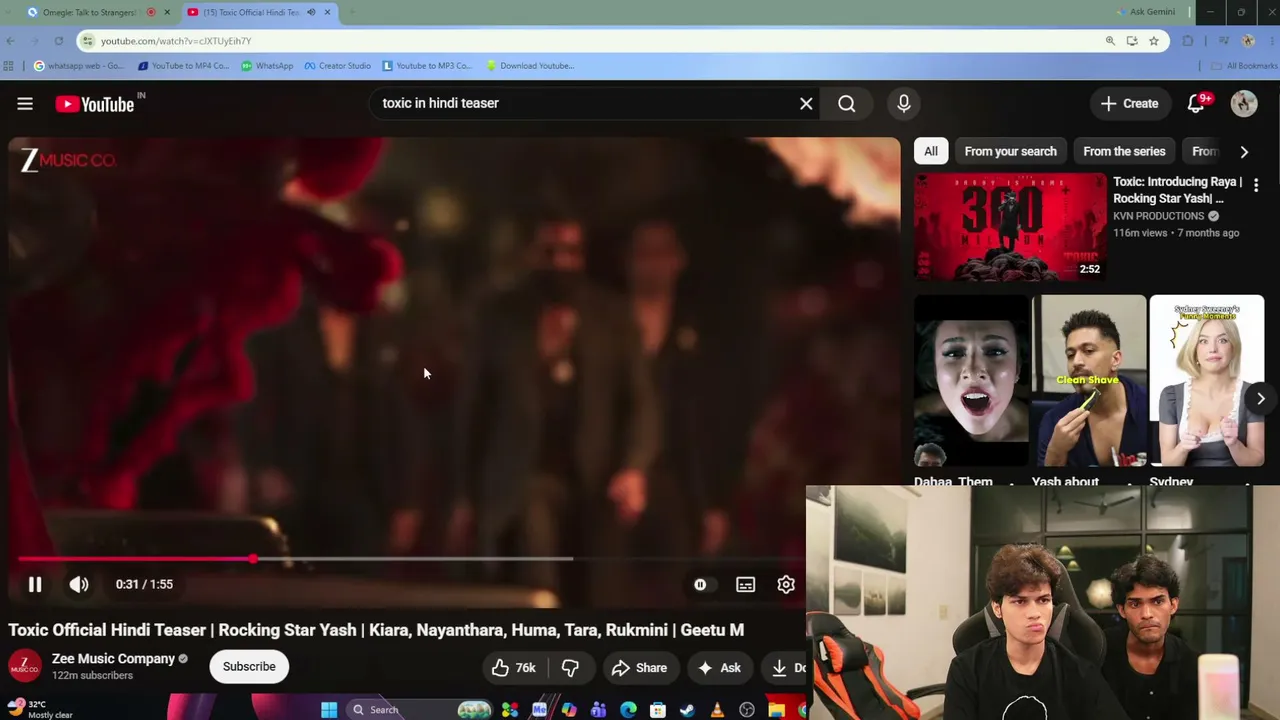Open the WhatsApp bookmark
This screenshot has height=720, width=1280.
pyautogui.click(x=267, y=66)
